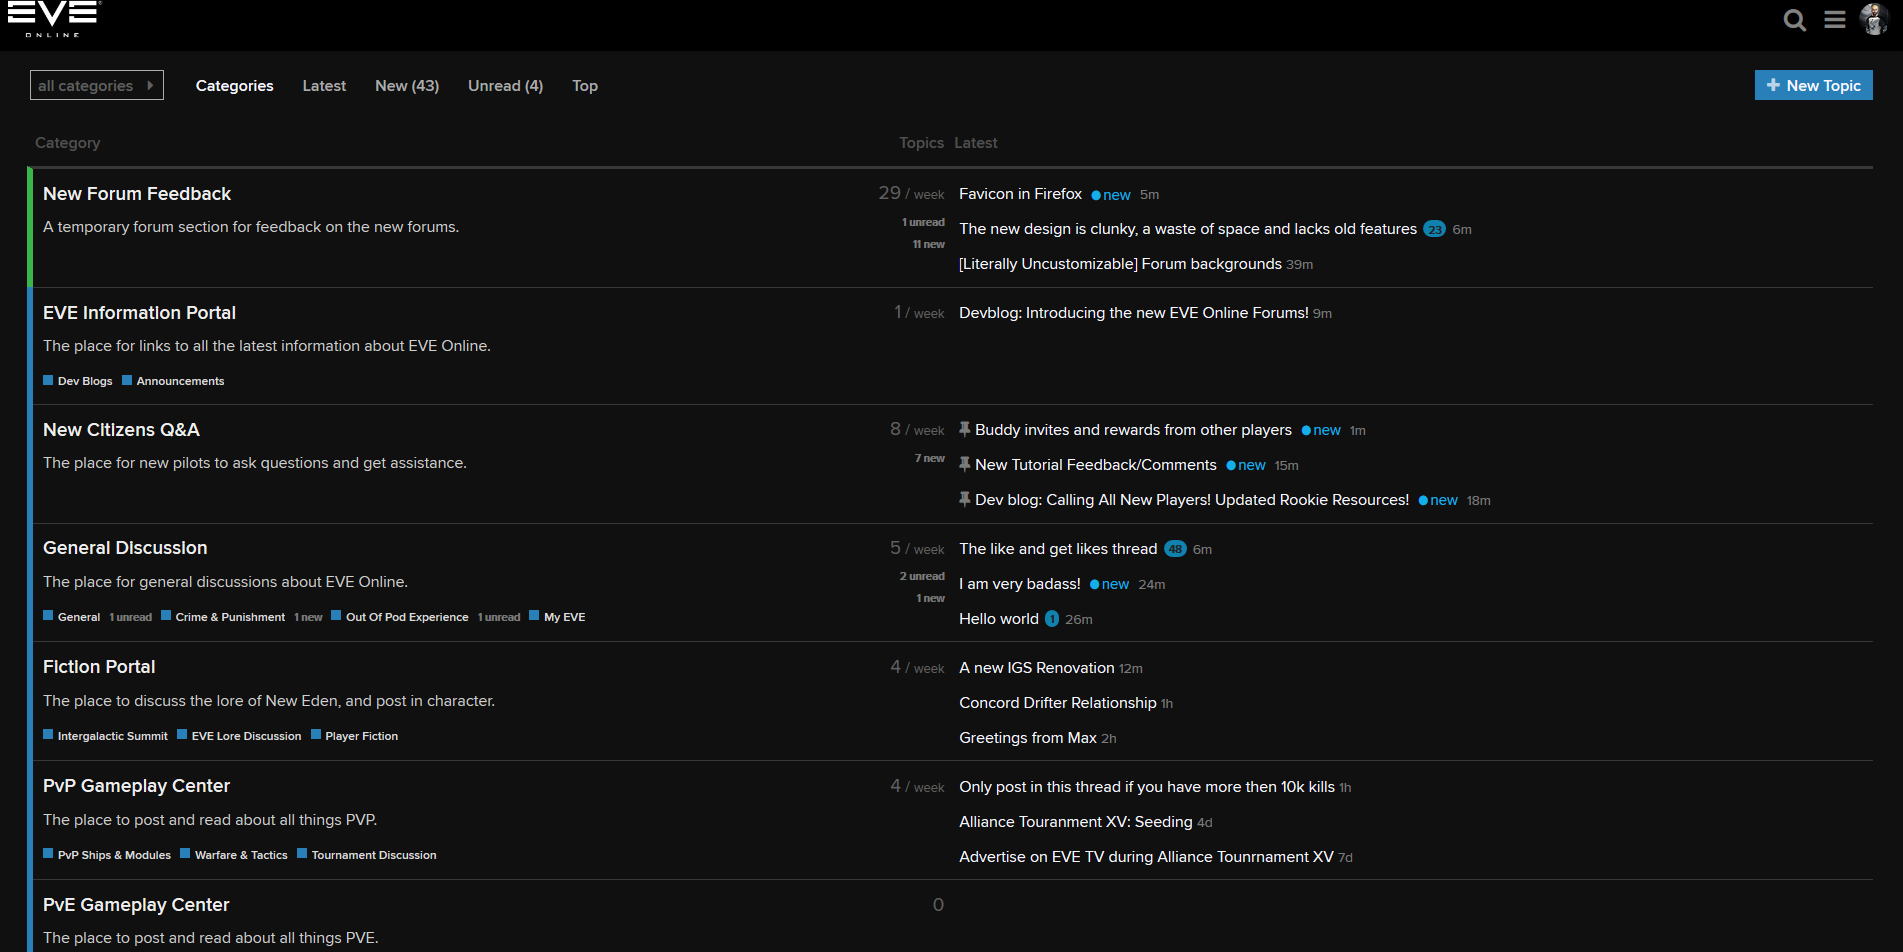Click the user avatar in header
Image resolution: width=1903 pixels, height=952 pixels.
click(x=1873, y=19)
